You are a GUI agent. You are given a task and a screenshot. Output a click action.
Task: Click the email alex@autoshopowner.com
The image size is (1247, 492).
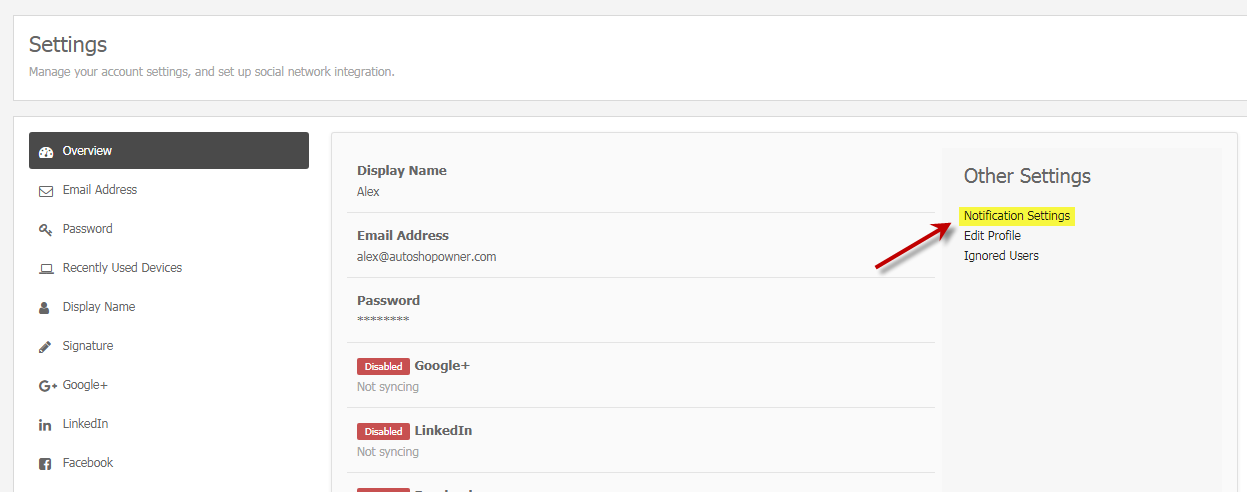pyautogui.click(x=427, y=257)
